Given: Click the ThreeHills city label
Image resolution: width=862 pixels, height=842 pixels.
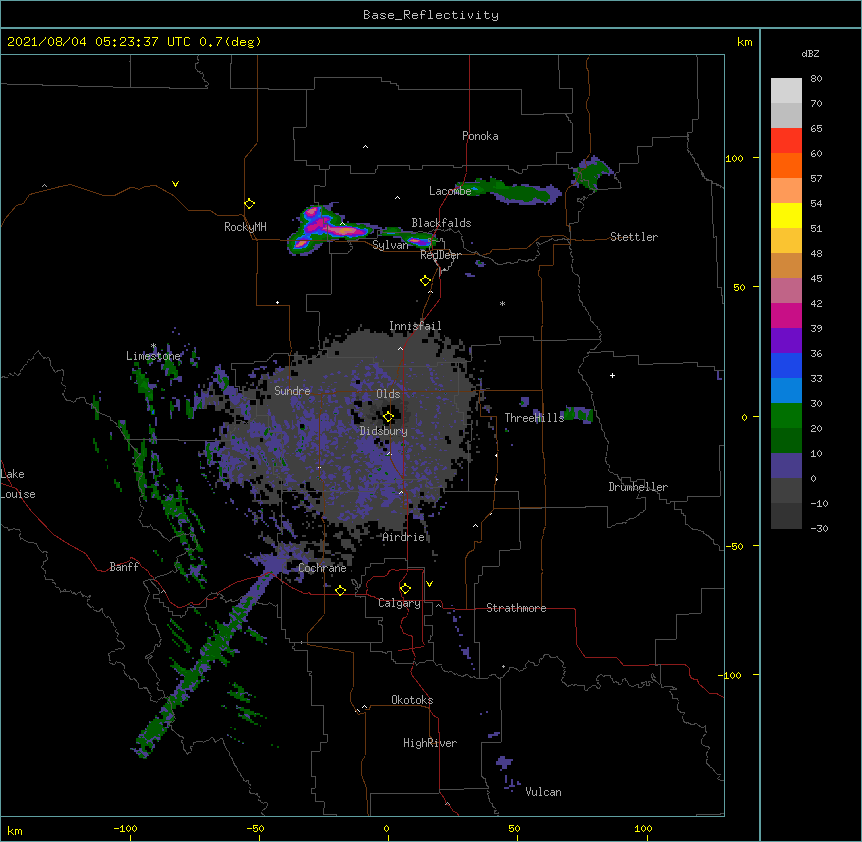Looking at the screenshot, I should [534, 418].
